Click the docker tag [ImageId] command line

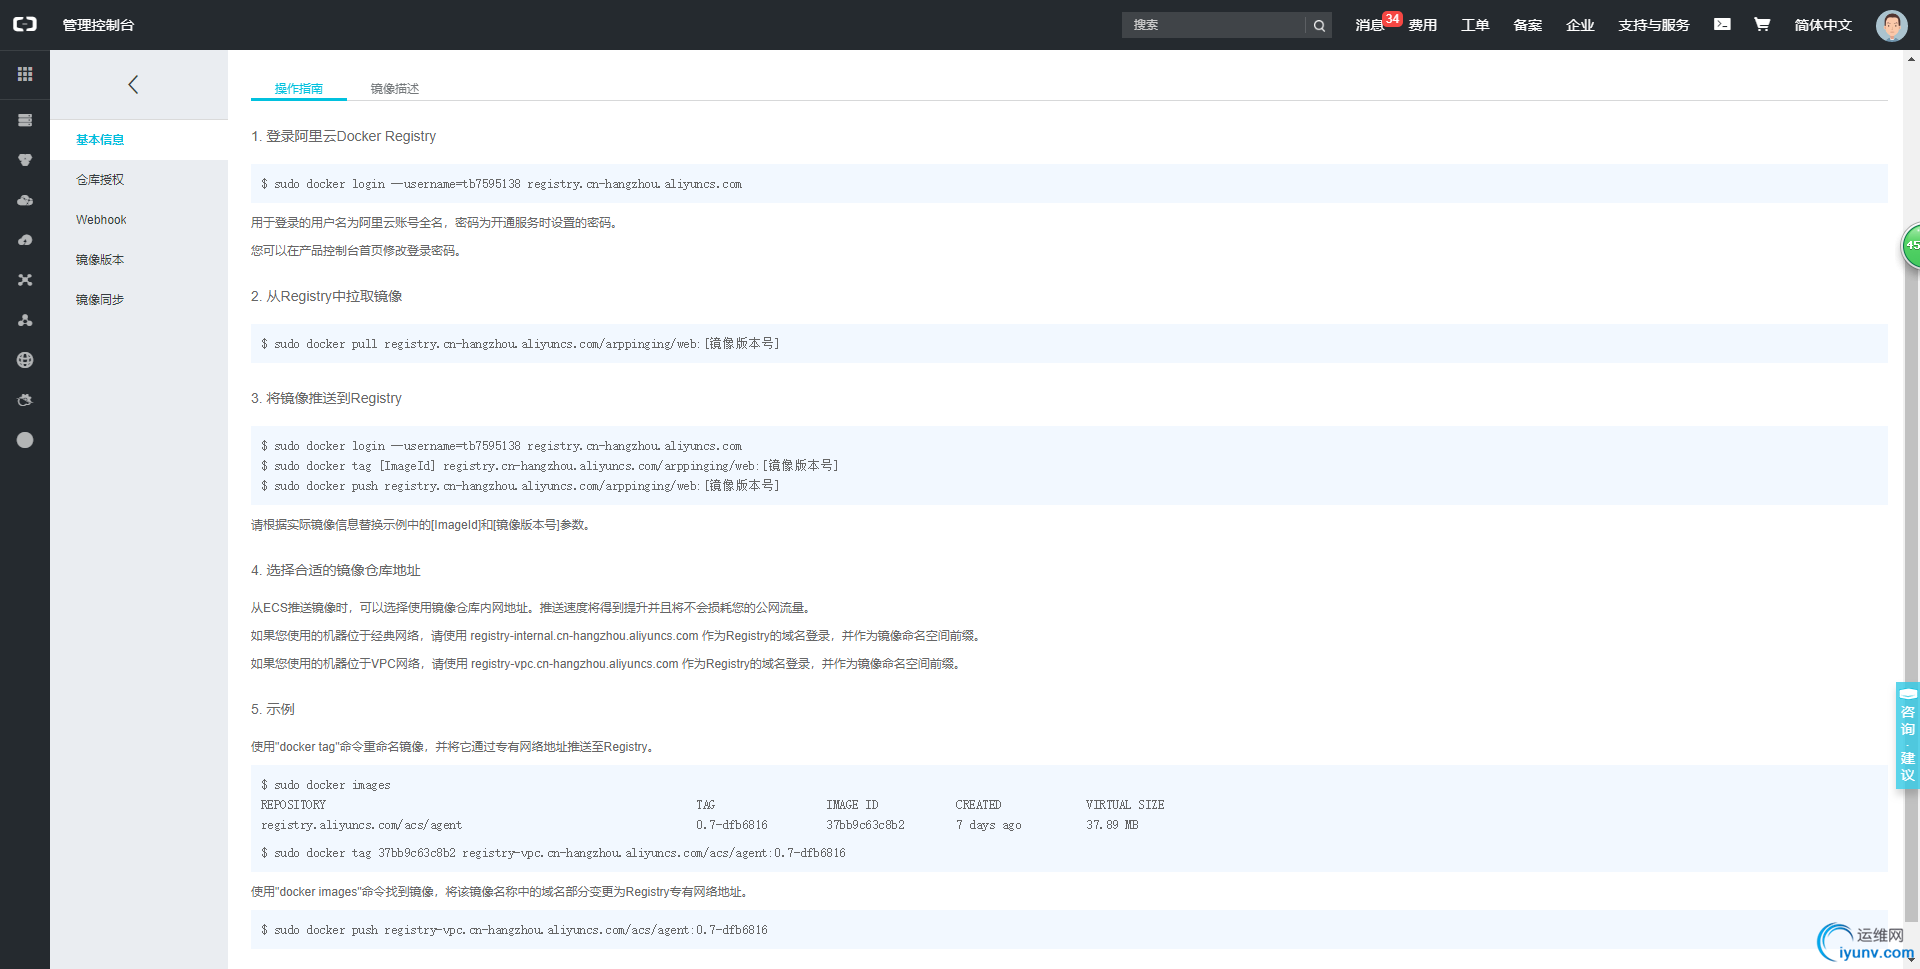point(550,466)
